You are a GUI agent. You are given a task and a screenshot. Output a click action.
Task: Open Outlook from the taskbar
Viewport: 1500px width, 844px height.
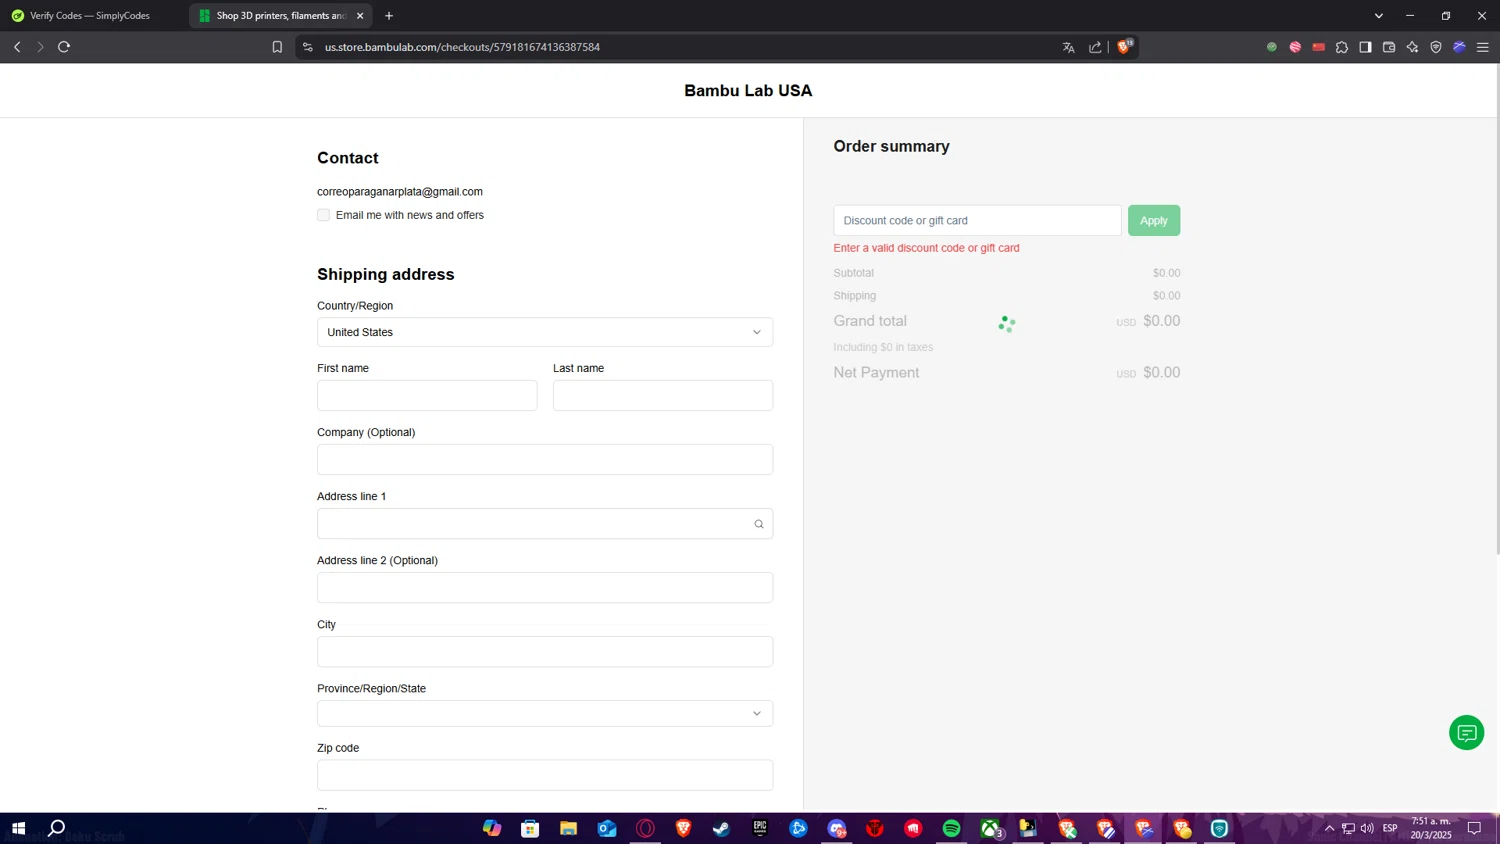pos(607,828)
